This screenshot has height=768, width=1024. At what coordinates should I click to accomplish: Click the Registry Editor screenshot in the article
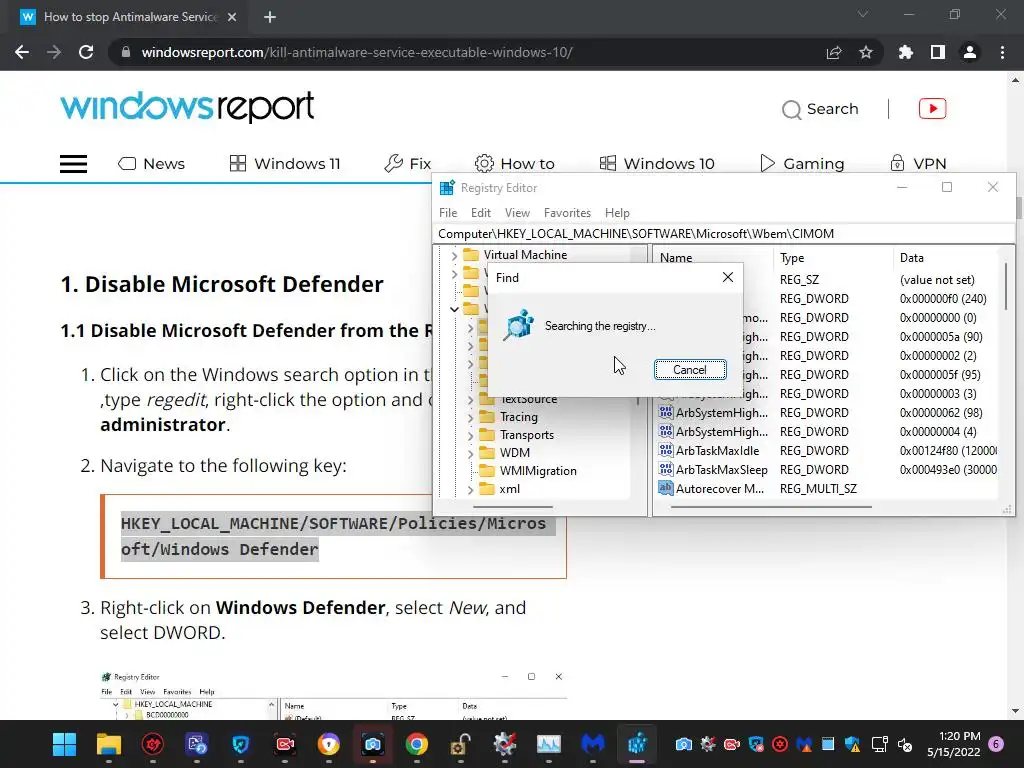333,695
